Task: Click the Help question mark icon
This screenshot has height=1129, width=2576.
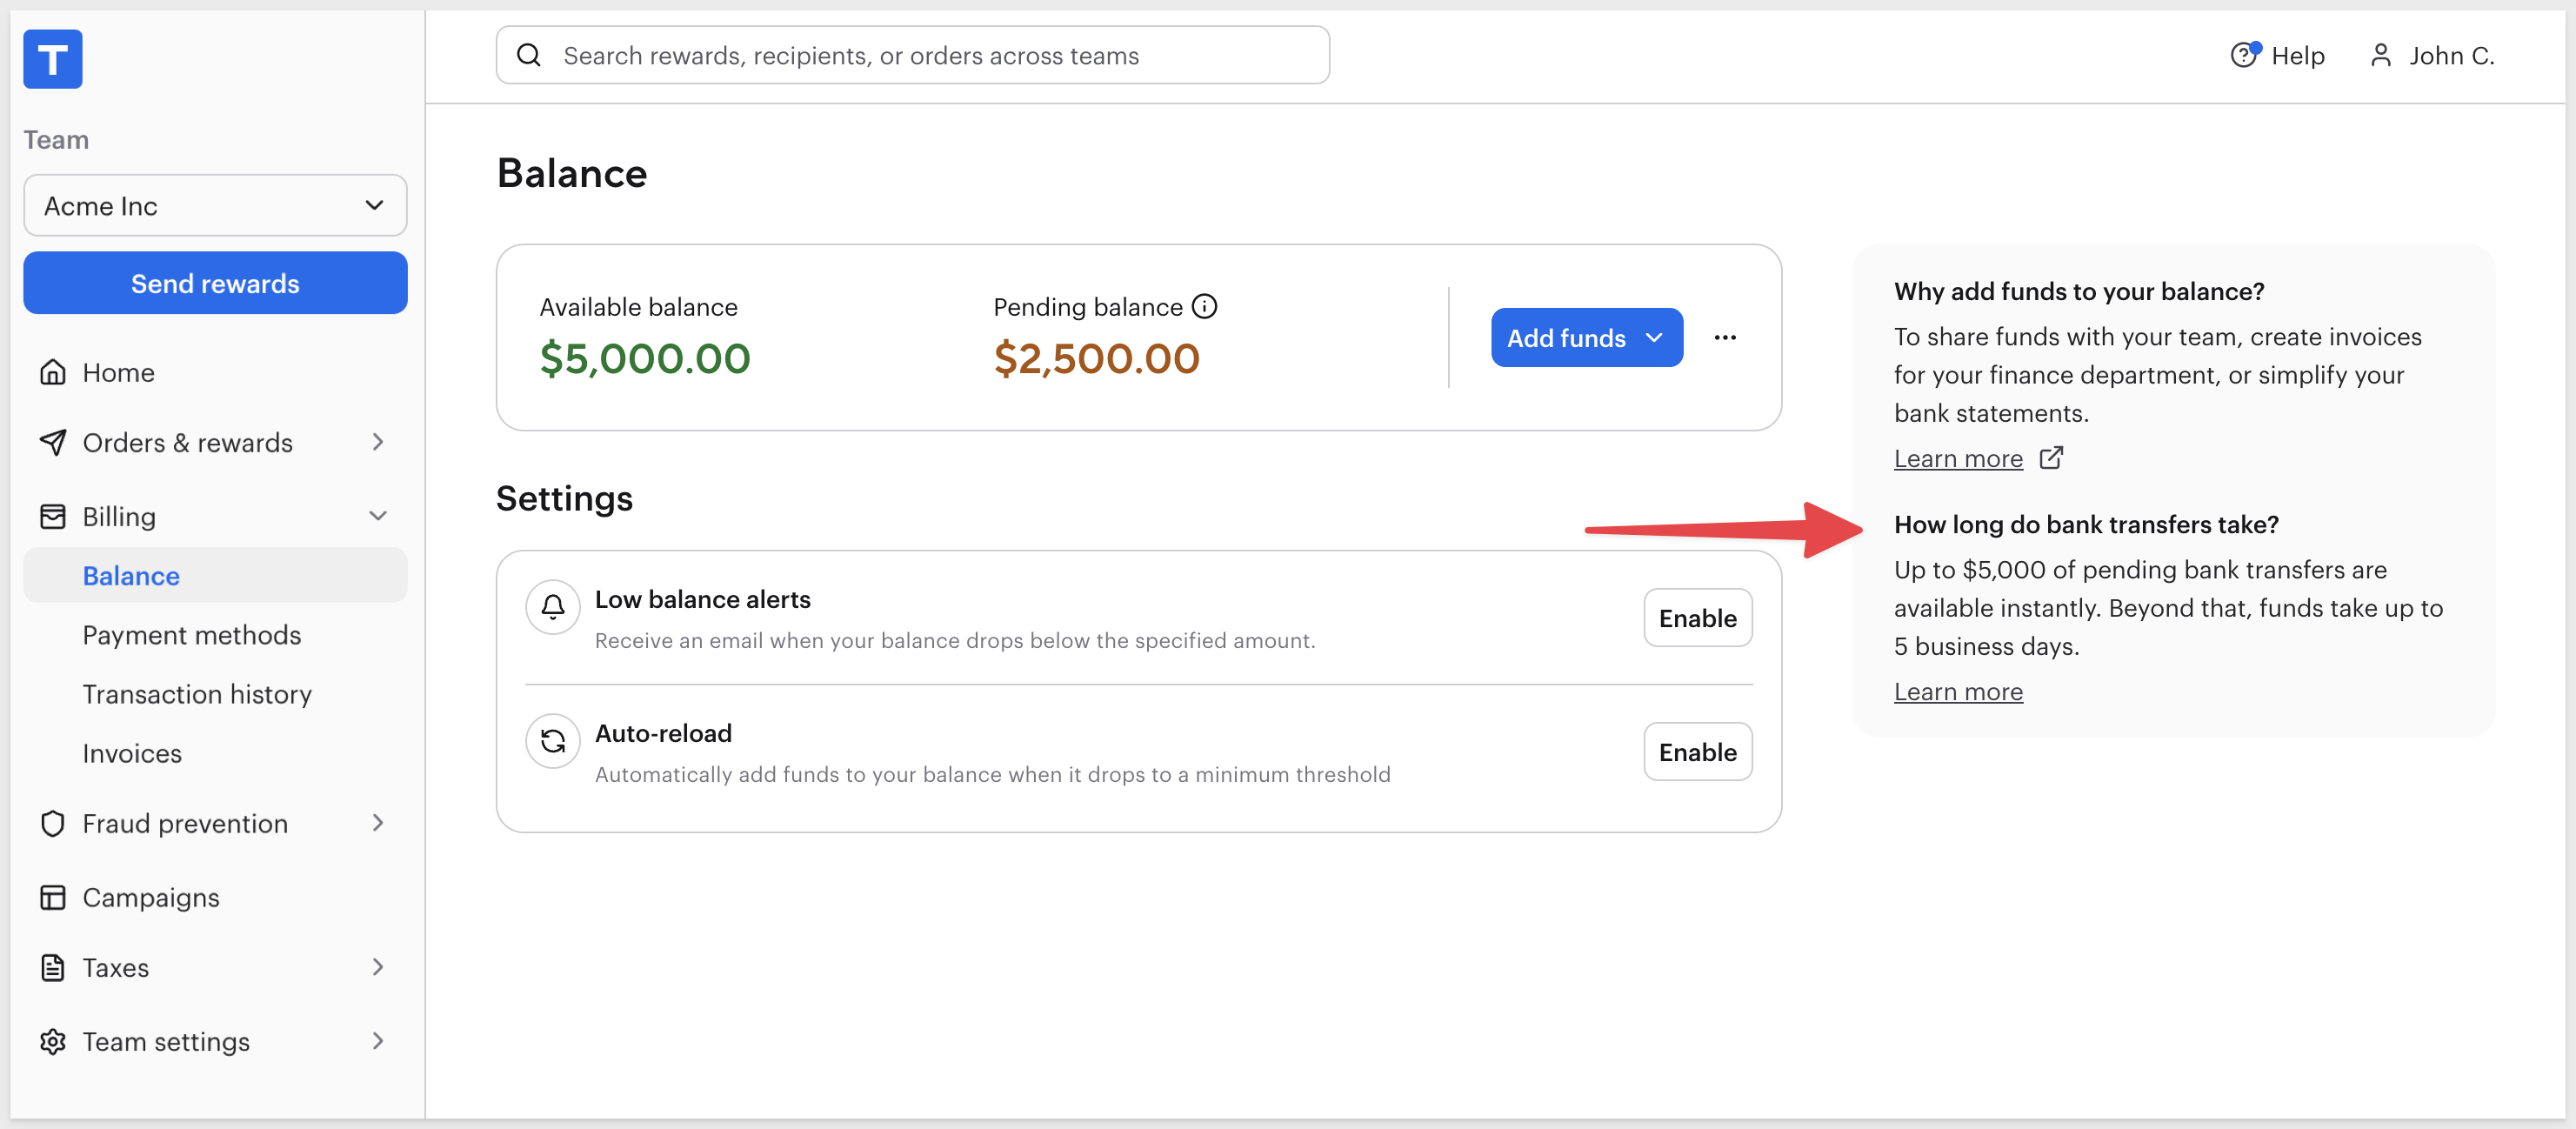Action: pyautogui.click(x=2245, y=55)
